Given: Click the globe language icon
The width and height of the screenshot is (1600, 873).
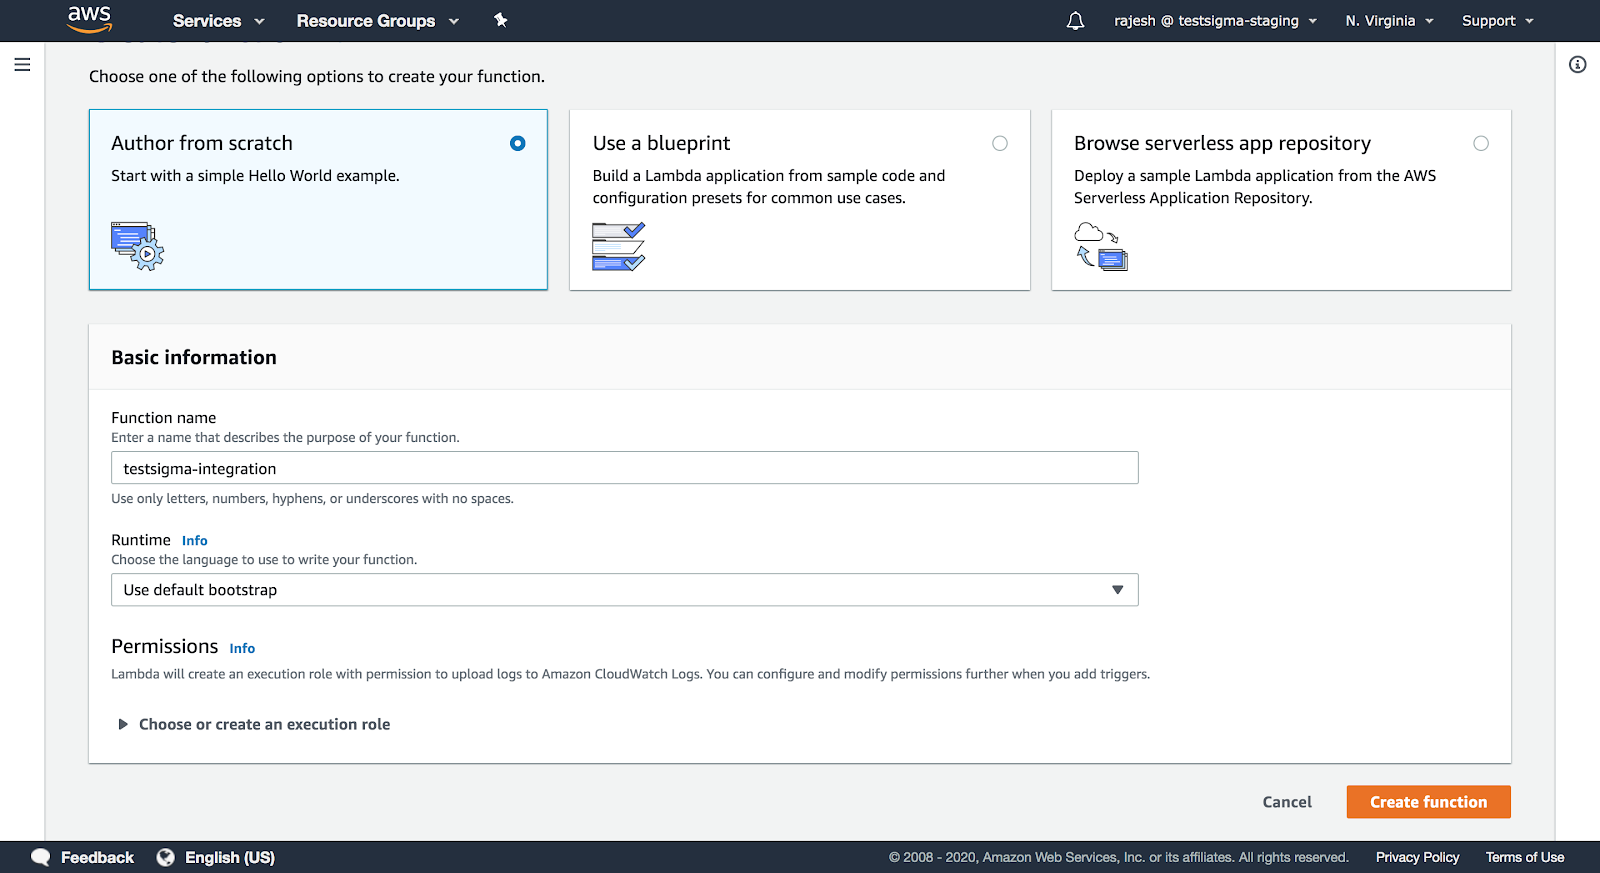Looking at the screenshot, I should click(166, 857).
